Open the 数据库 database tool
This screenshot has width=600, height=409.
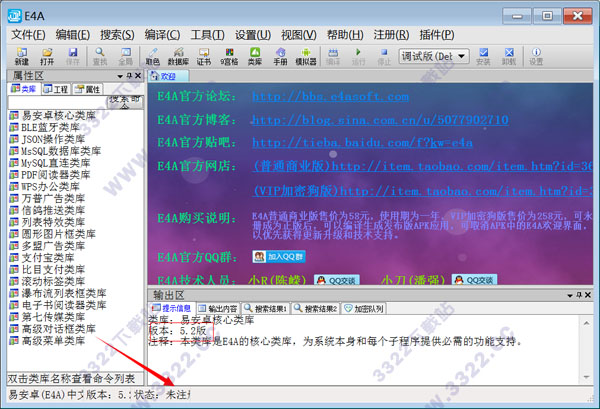tap(178, 57)
